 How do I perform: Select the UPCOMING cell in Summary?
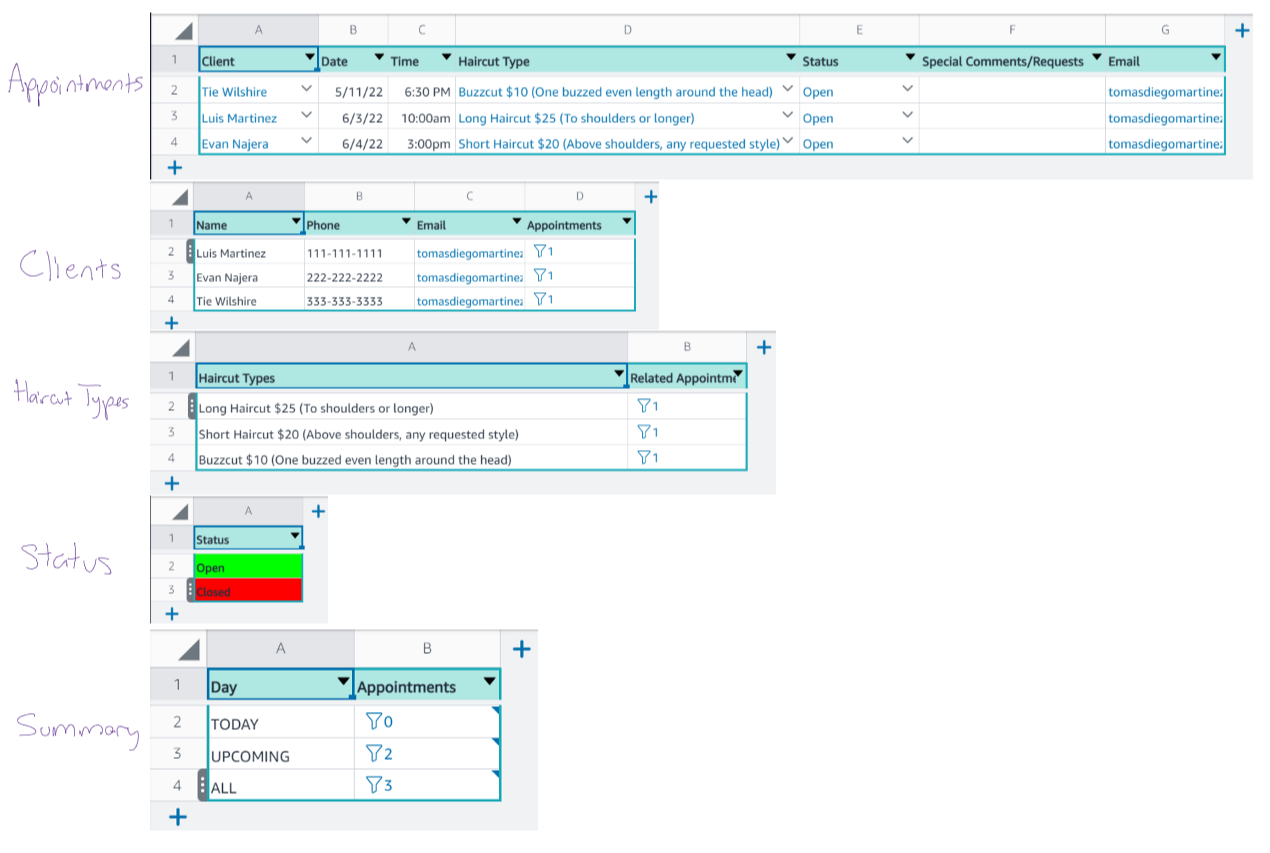coord(281,755)
